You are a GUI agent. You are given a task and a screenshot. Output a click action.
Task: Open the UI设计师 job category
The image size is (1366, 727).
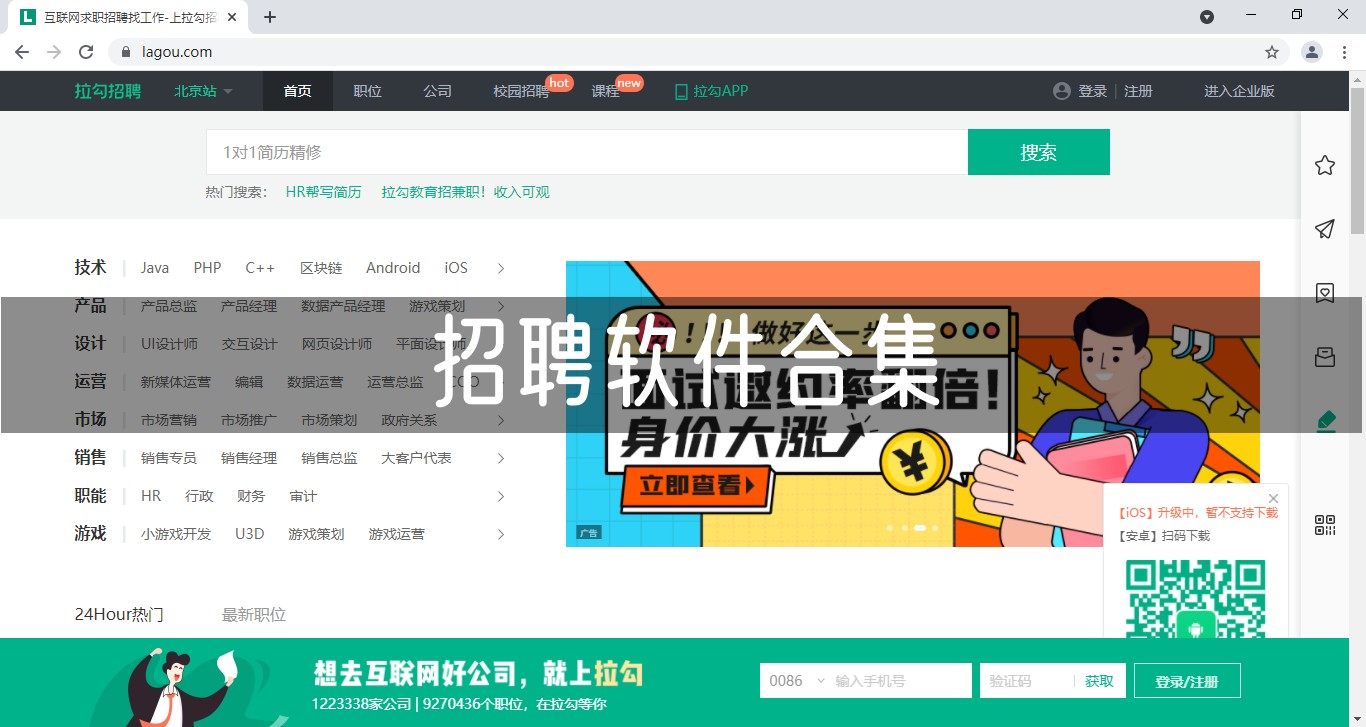pos(169,344)
